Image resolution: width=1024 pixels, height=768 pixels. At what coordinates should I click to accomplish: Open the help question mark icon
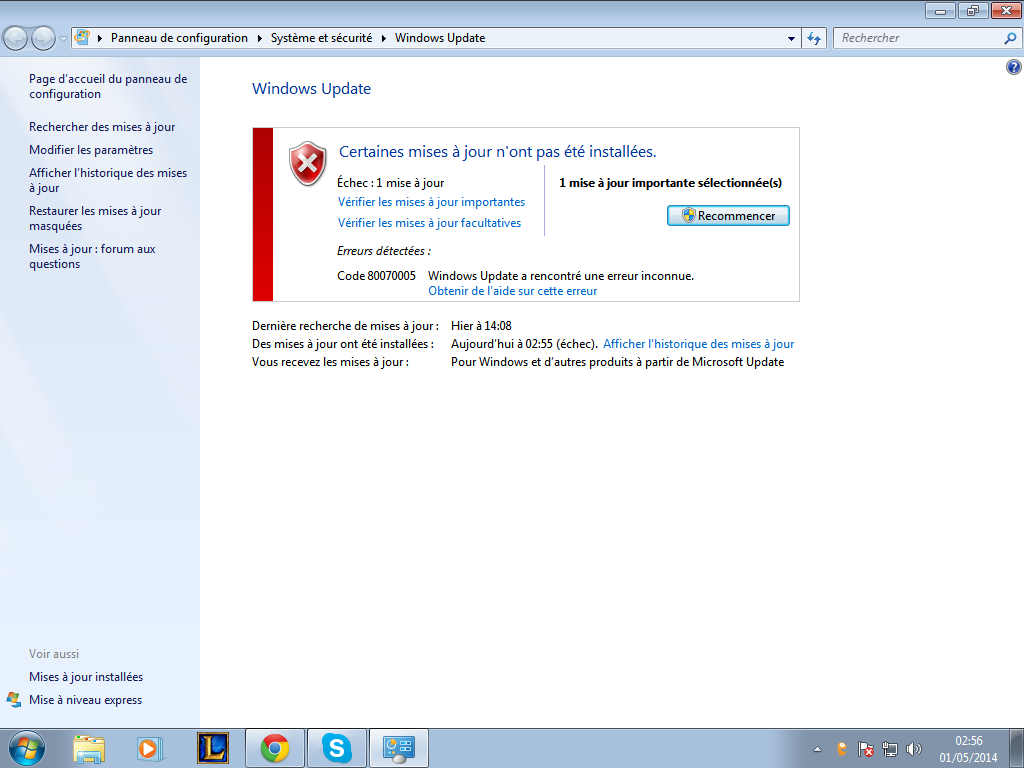click(x=1014, y=67)
